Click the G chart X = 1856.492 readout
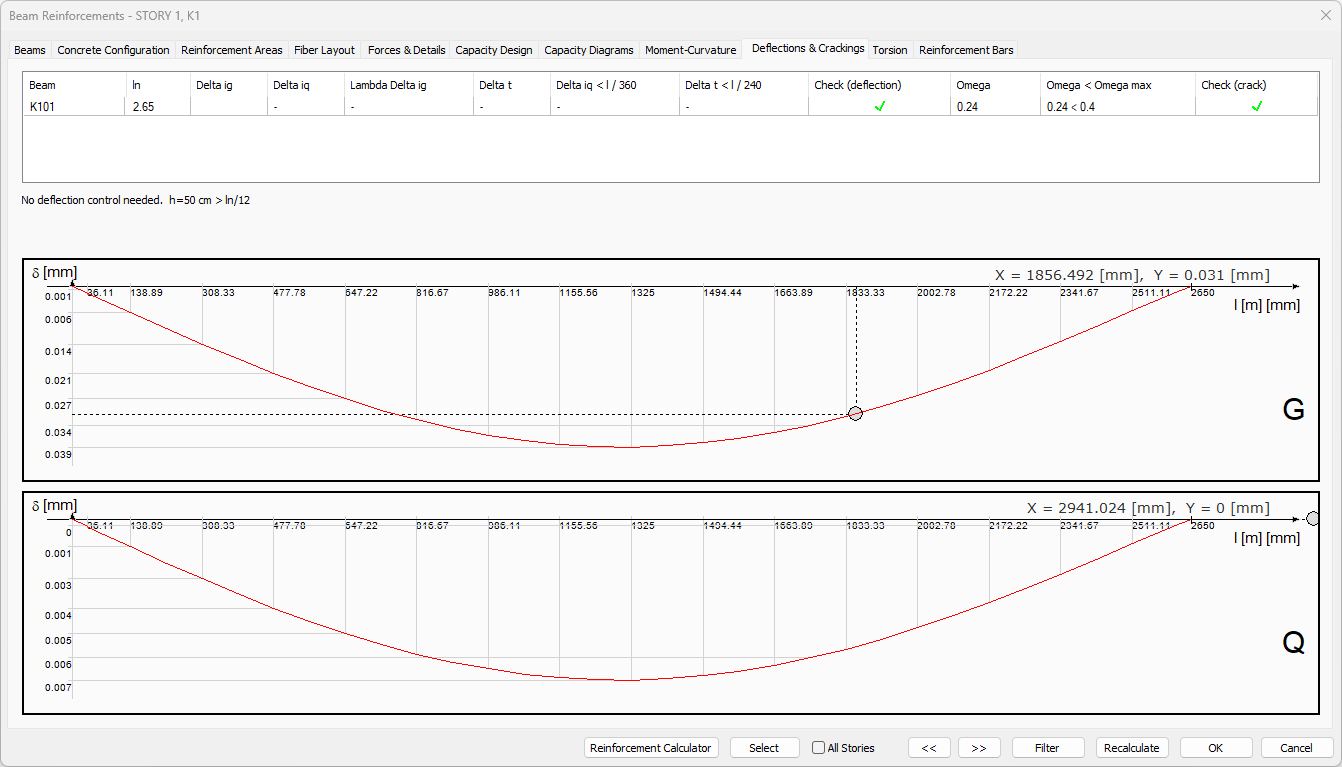 click(x=1132, y=275)
